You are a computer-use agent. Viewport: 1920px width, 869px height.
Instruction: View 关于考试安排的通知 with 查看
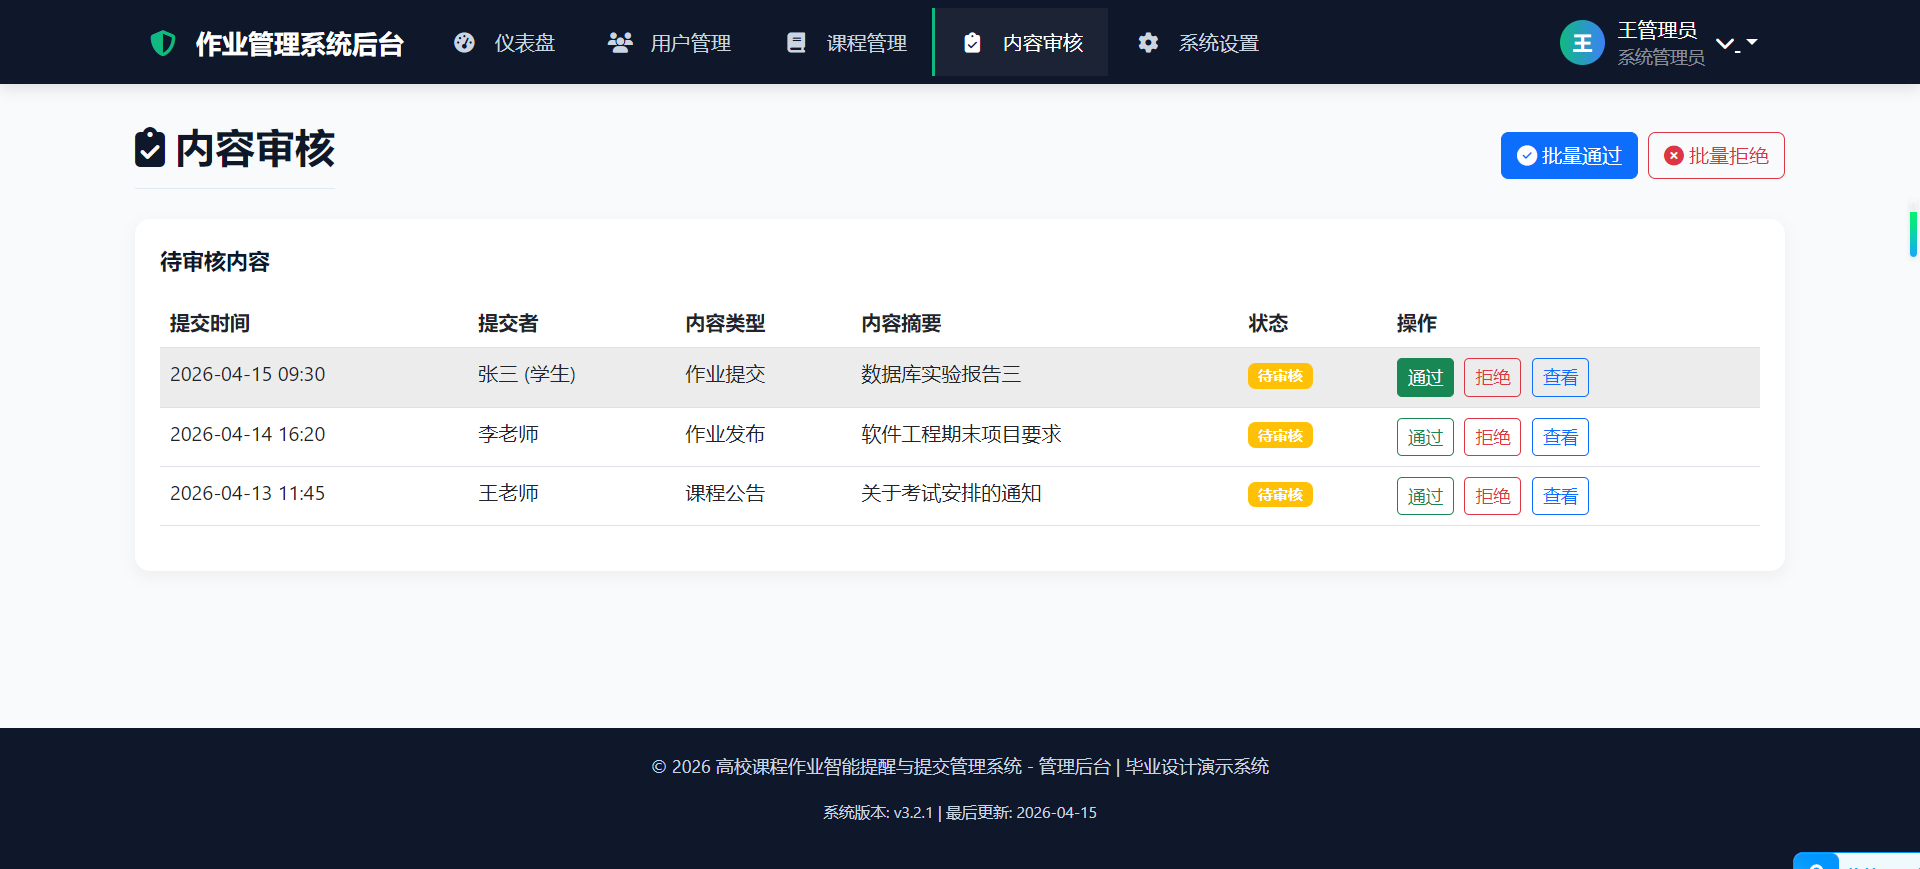click(x=1560, y=496)
